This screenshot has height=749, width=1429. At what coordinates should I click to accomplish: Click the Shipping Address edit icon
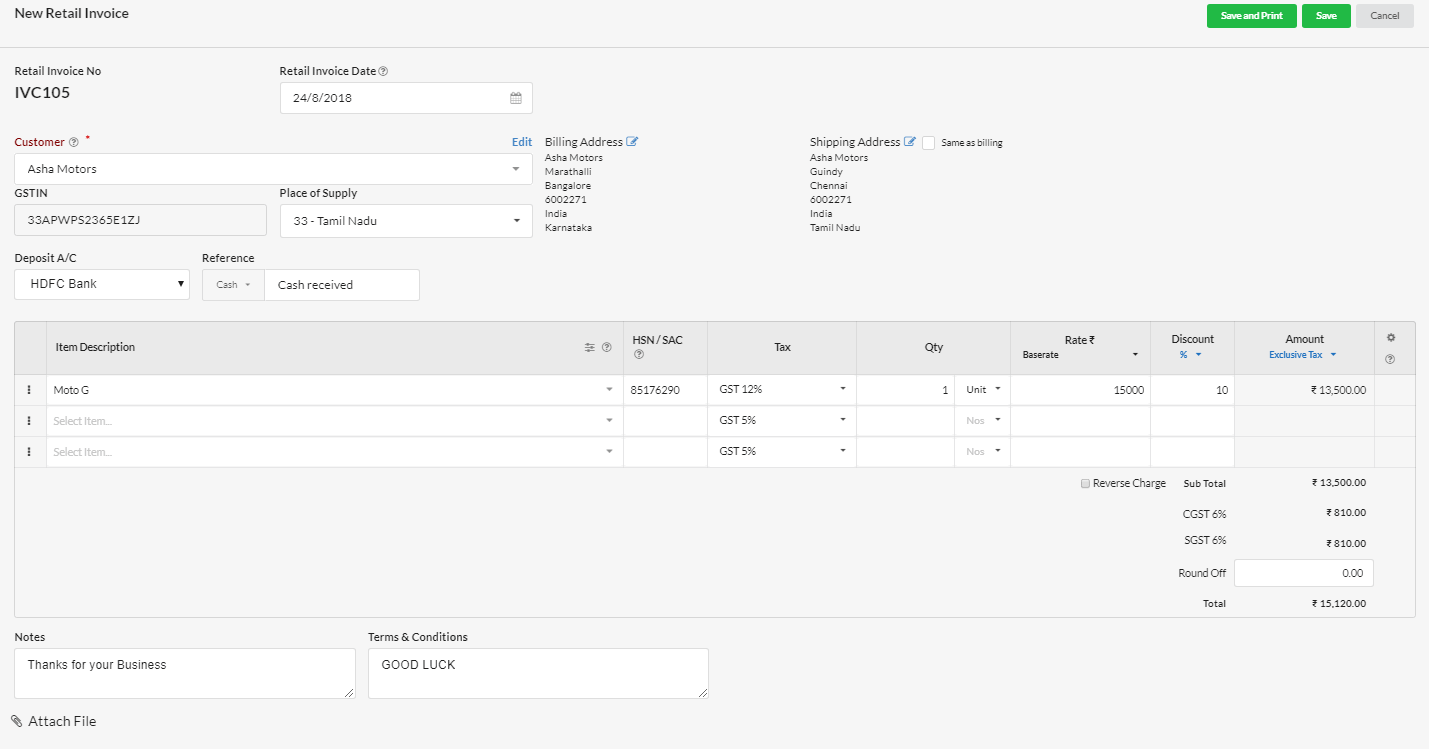(x=910, y=142)
